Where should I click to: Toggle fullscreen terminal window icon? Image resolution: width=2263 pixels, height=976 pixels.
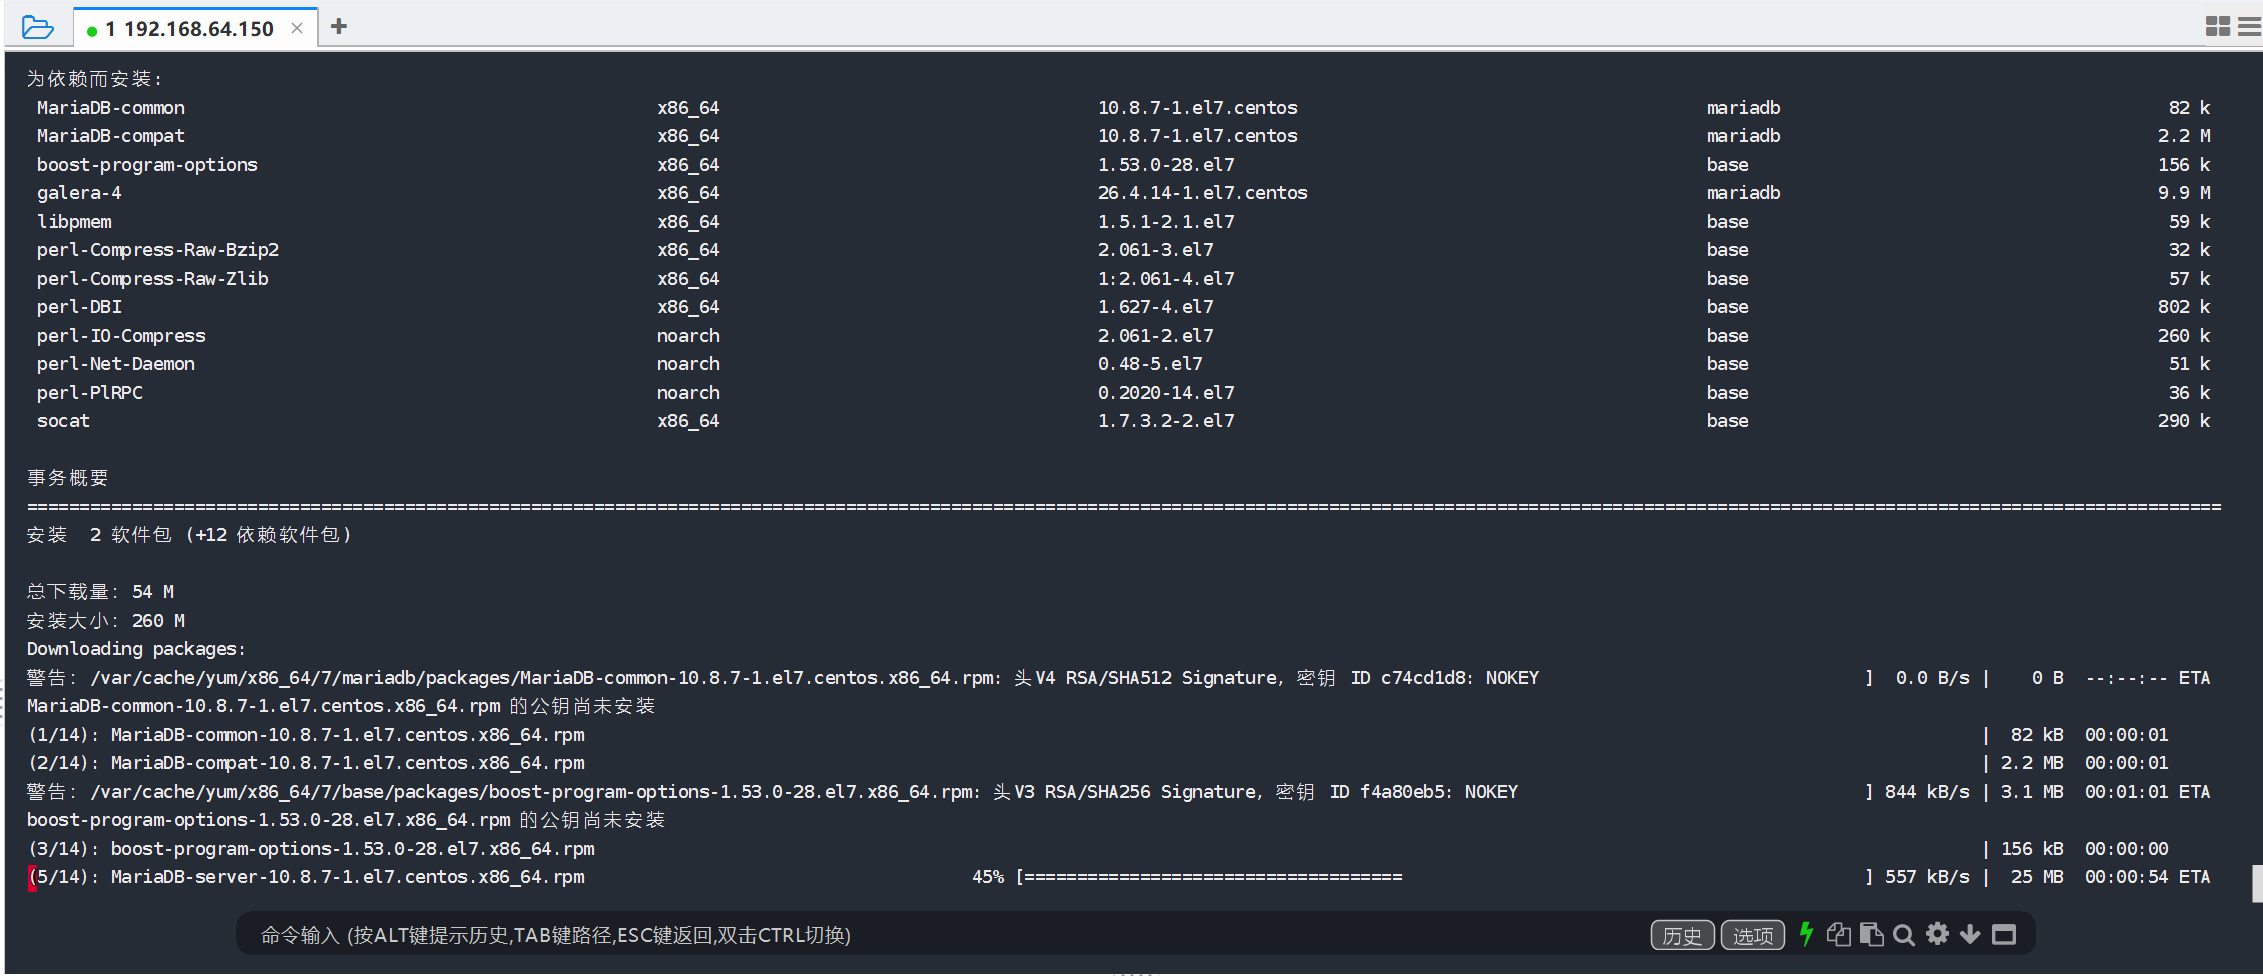(2004, 934)
